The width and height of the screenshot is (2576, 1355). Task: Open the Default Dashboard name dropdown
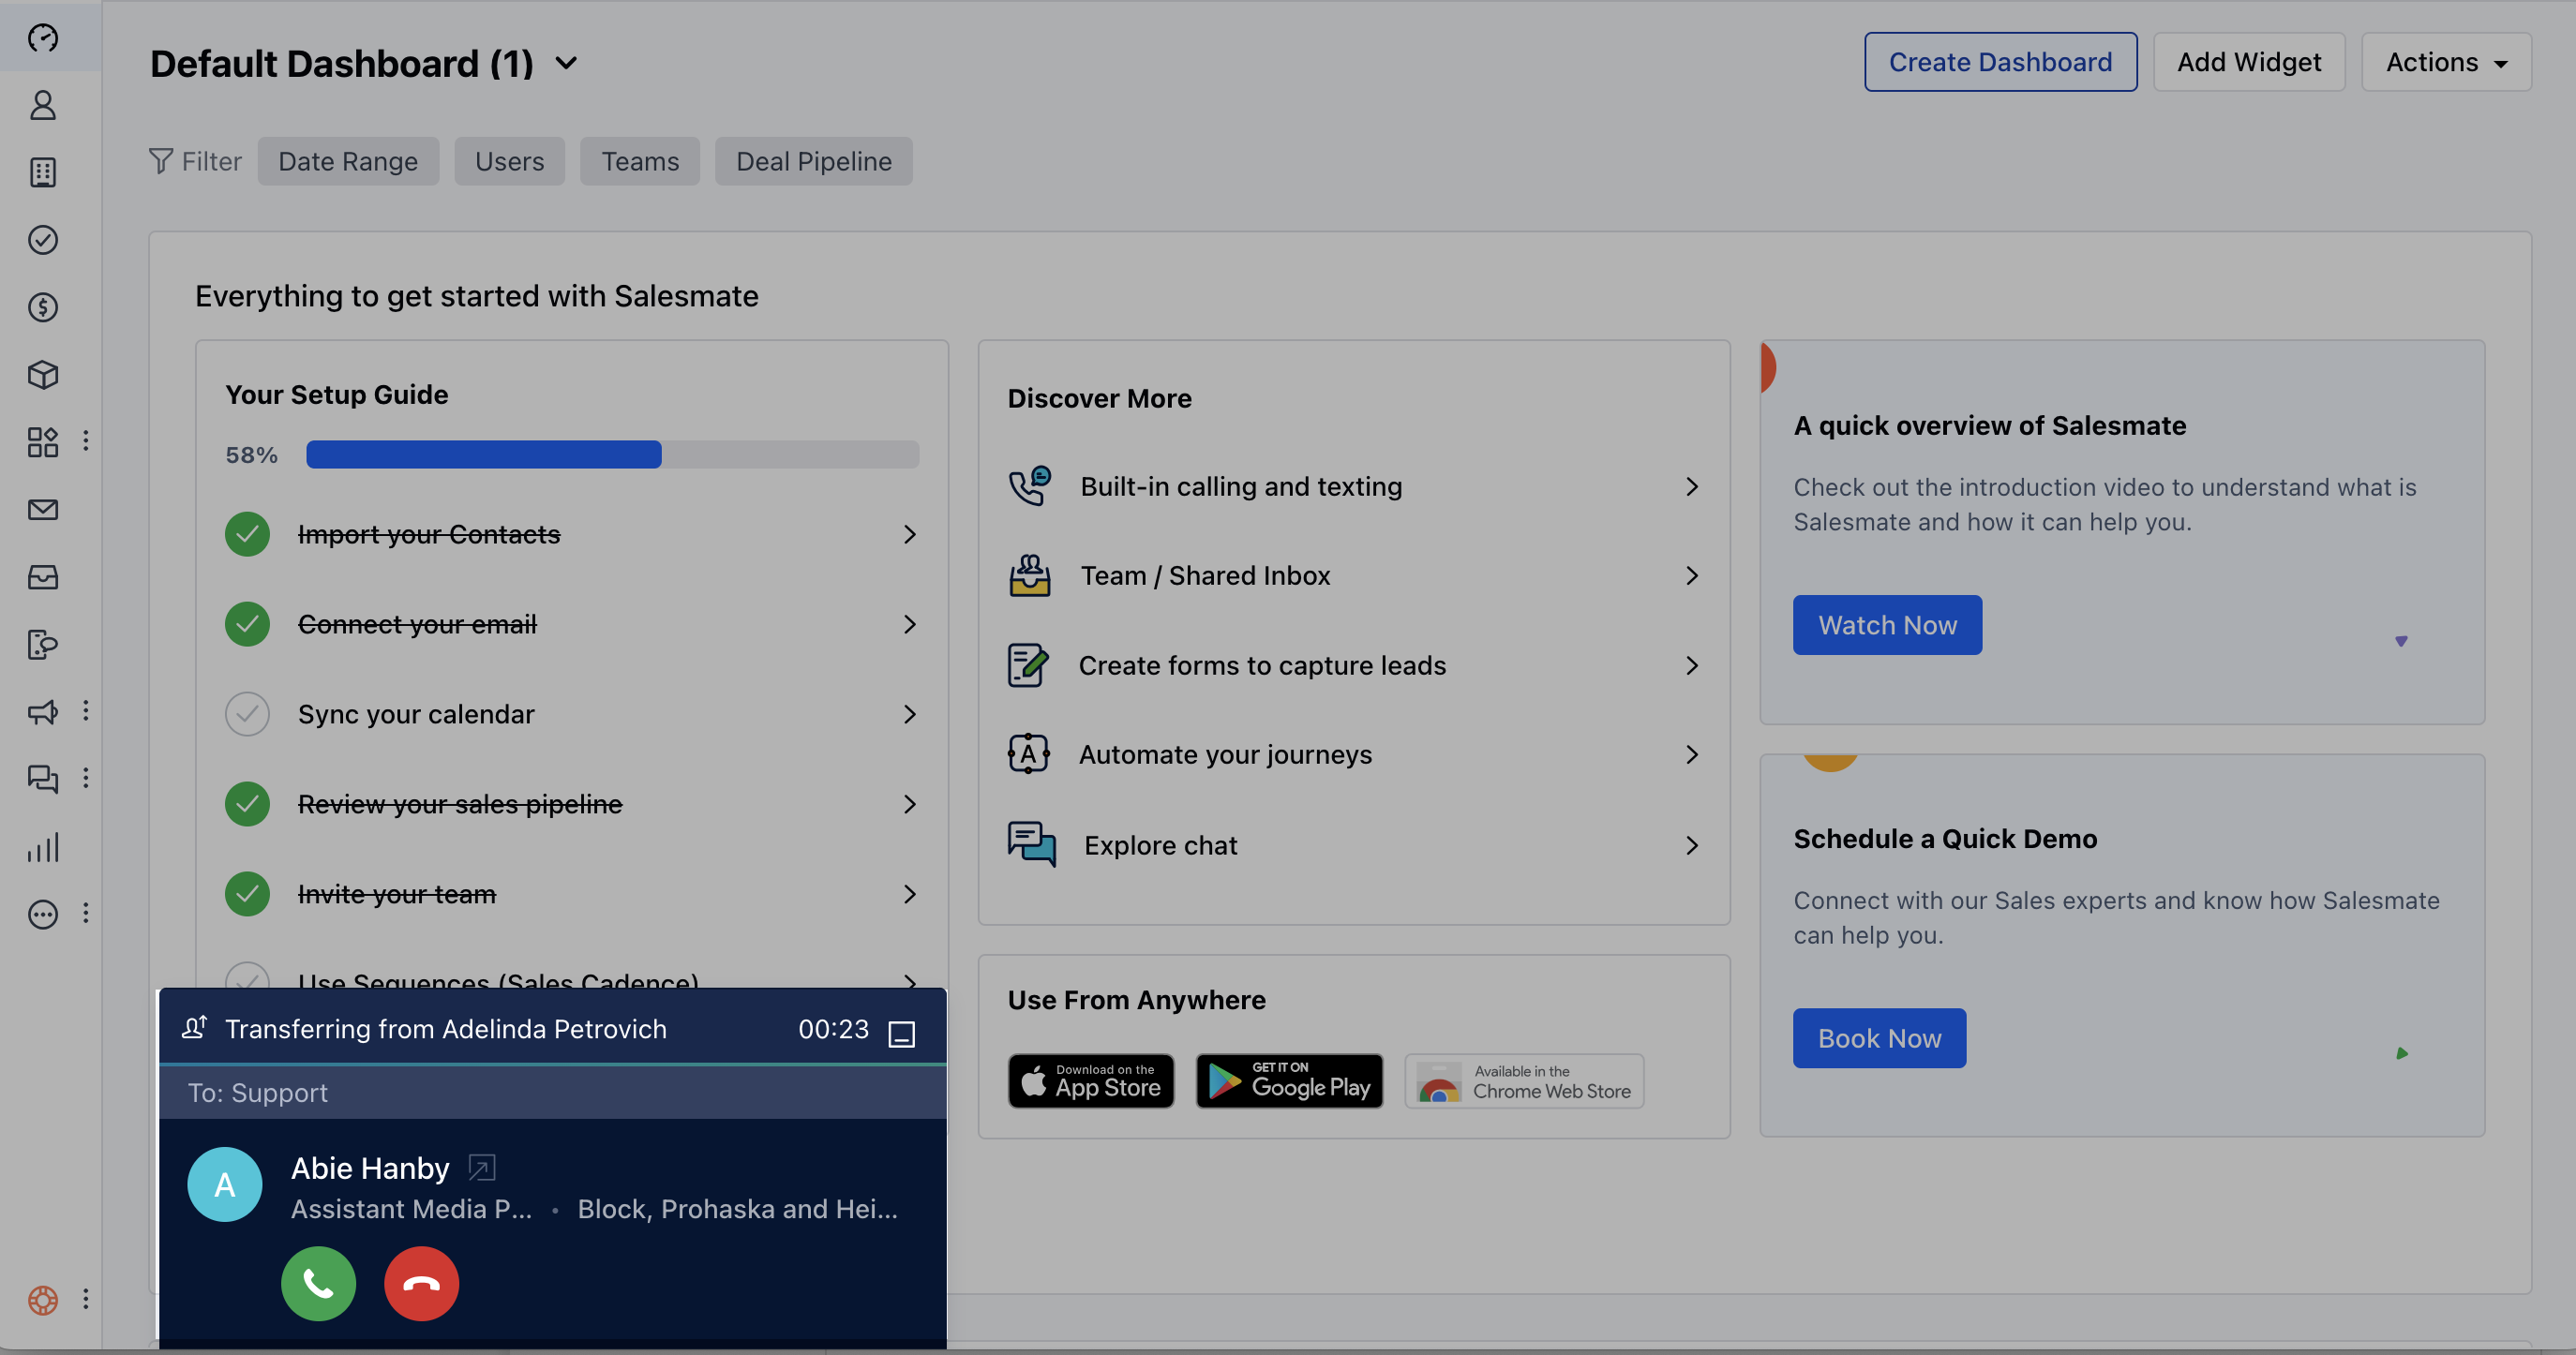[x=566, y=63]
